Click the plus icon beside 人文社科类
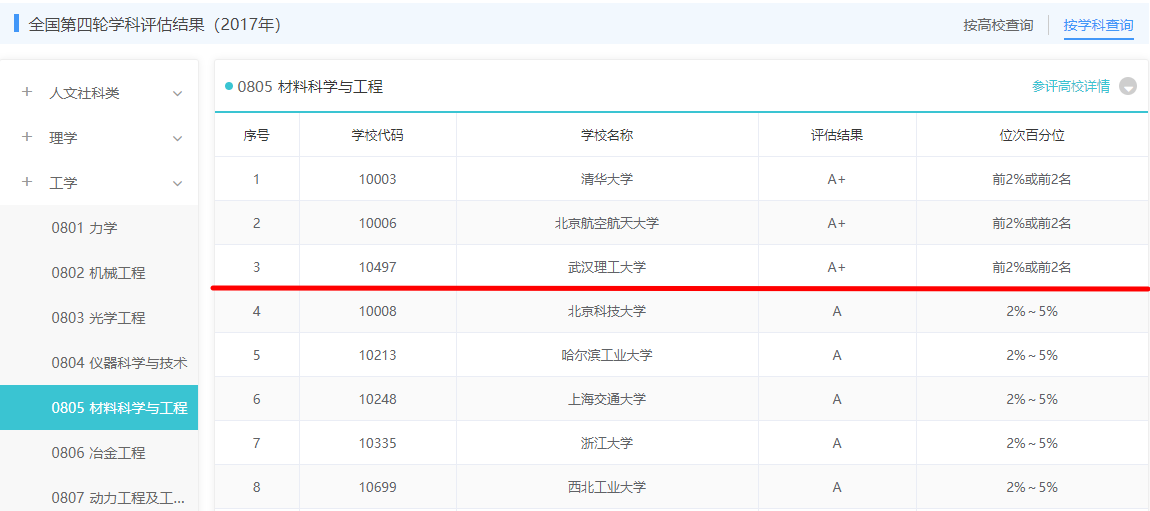Viewport: 1150px width, 511px height. [x=27, y=92]
